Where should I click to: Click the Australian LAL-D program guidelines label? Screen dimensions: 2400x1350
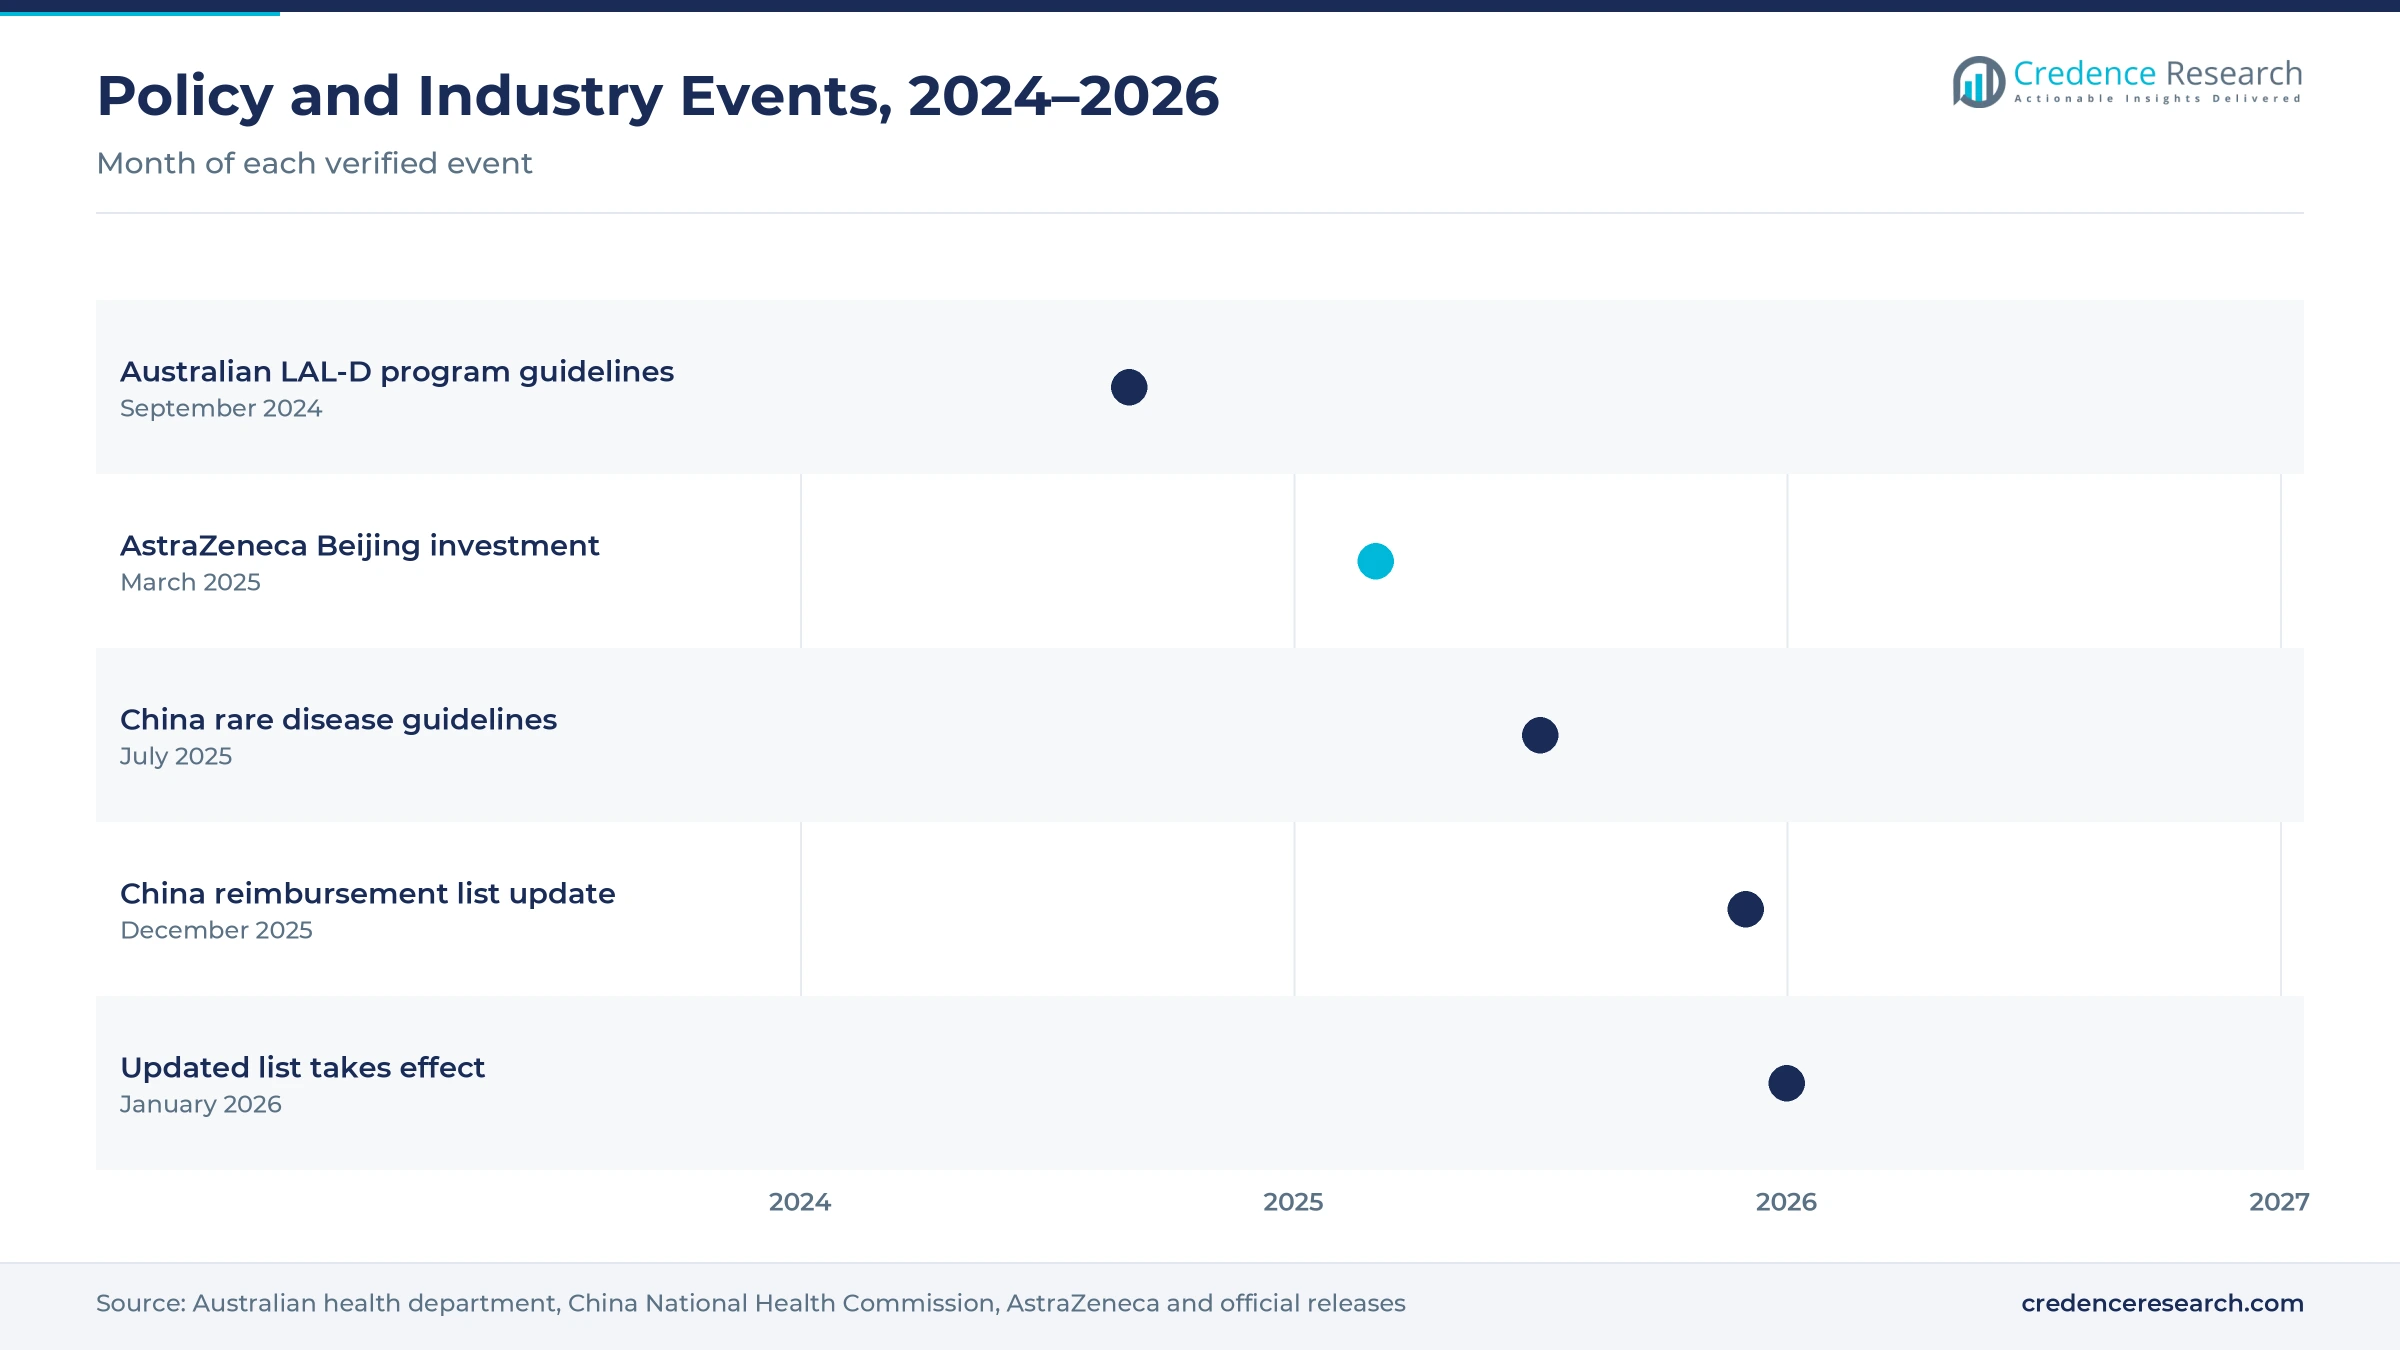[397, 372]
